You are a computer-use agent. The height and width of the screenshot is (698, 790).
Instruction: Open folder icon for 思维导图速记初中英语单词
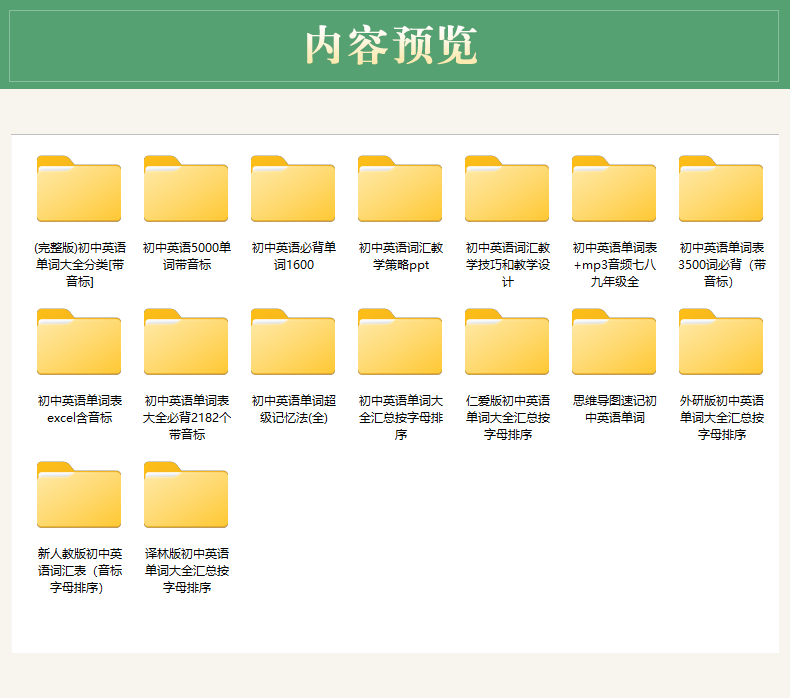[614, 342]
